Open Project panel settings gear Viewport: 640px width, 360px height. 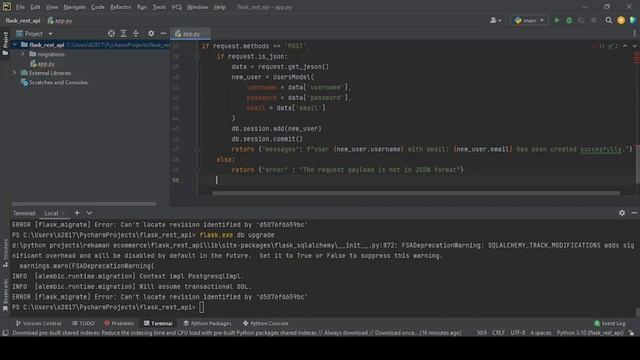click(151, 33)
